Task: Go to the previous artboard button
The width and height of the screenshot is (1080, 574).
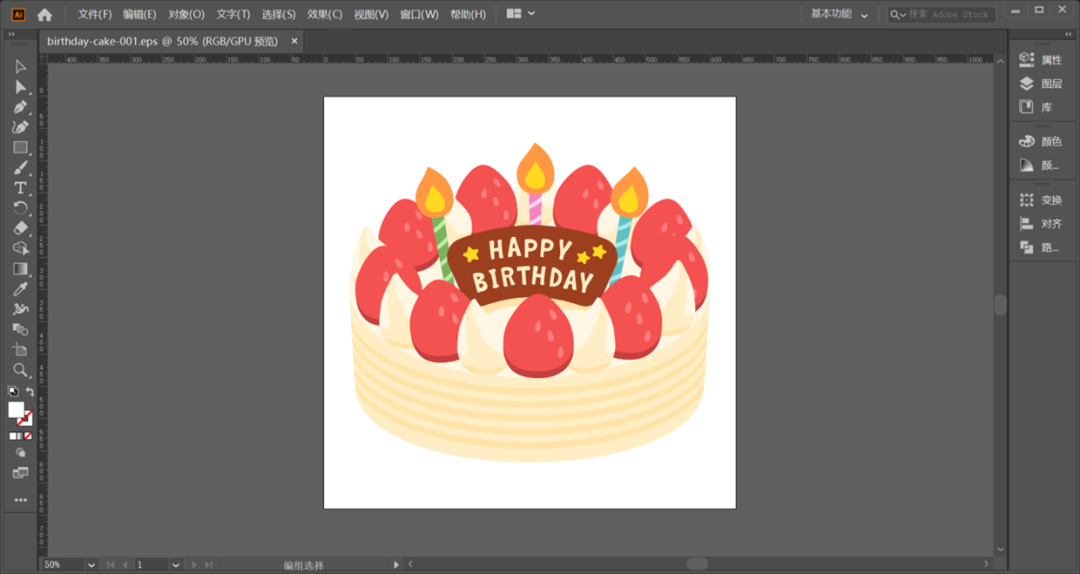Action: coord(125,565)
